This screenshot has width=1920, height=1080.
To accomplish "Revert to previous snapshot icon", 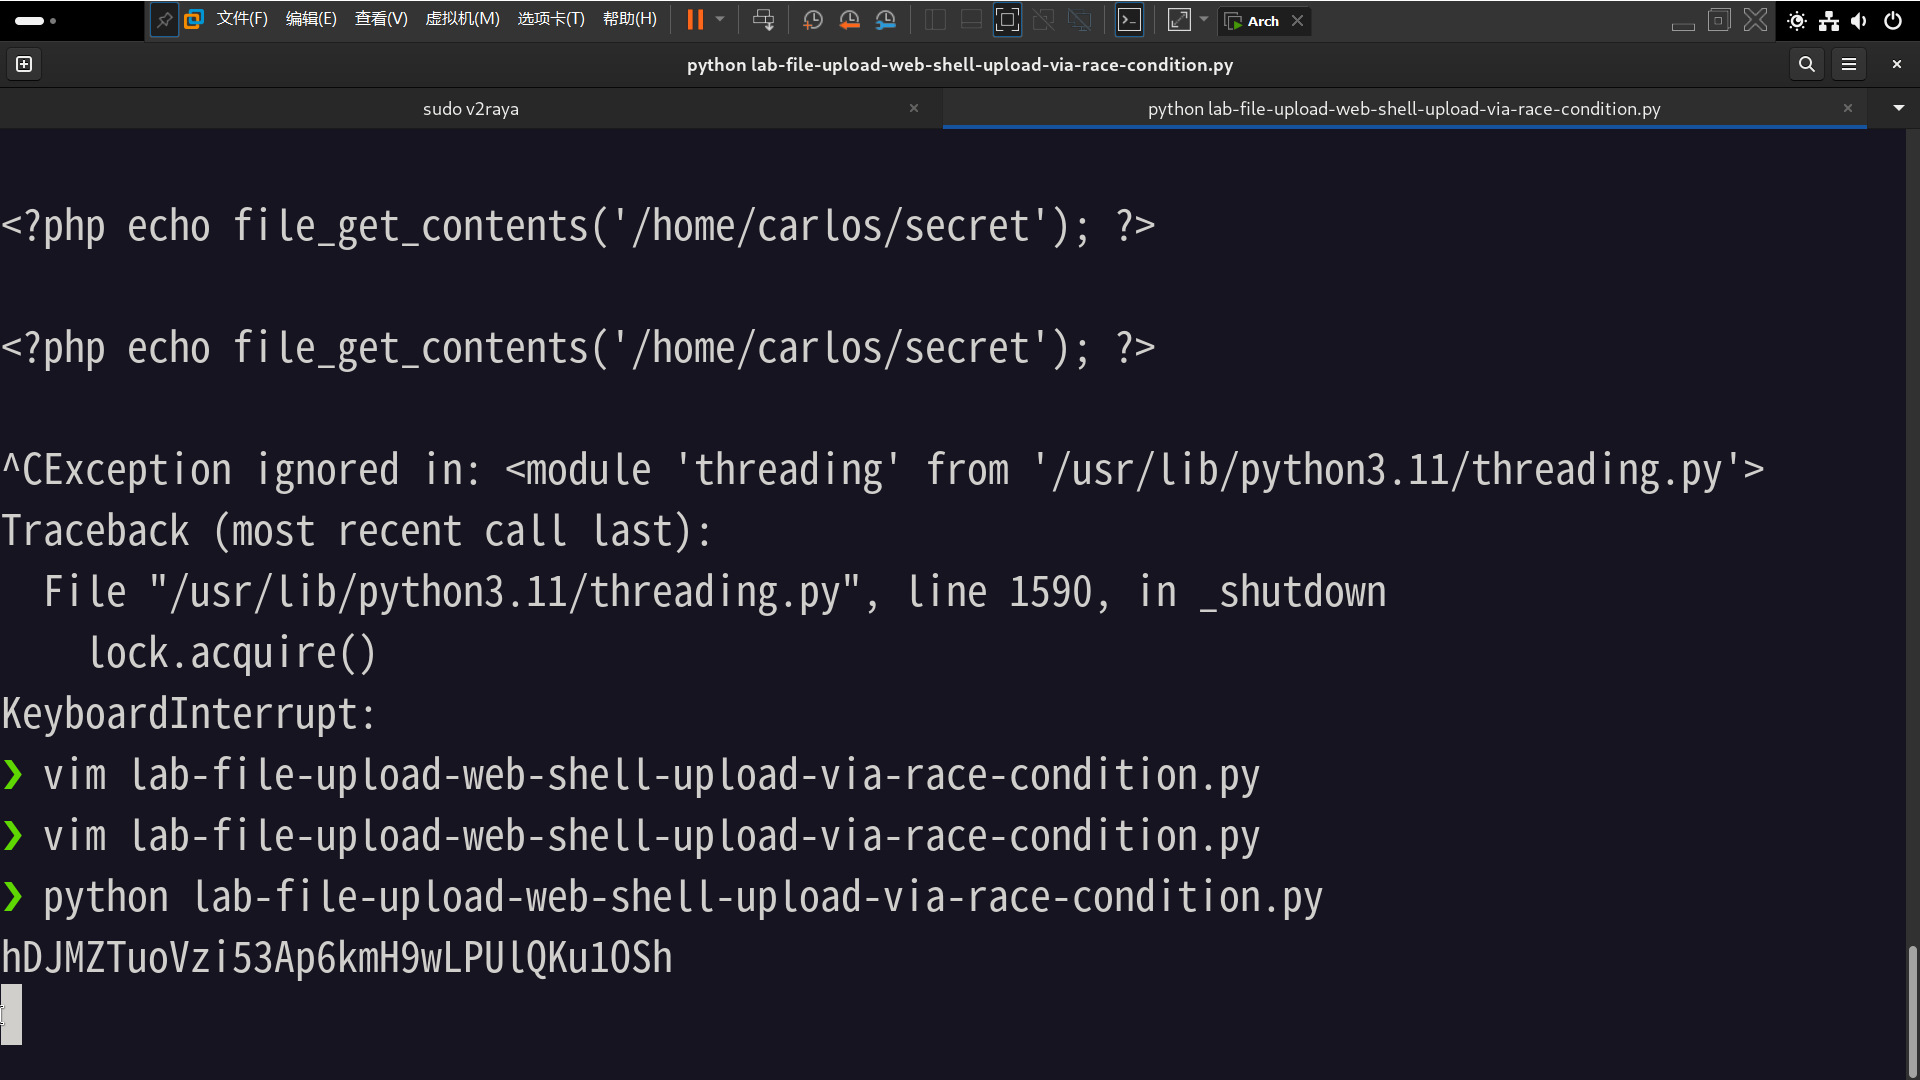I will pyautogui.click(x=849, y=20).
